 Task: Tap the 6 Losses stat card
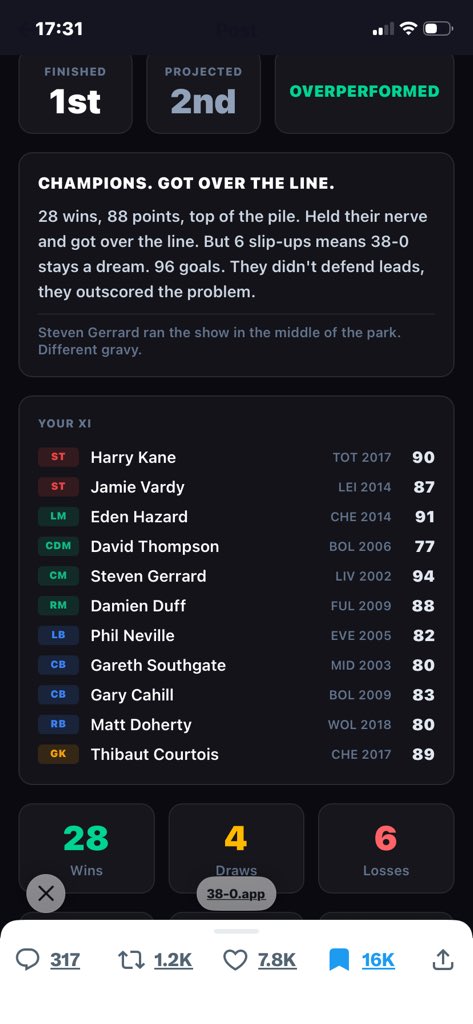pyautogui.click(x=386, y=848)
